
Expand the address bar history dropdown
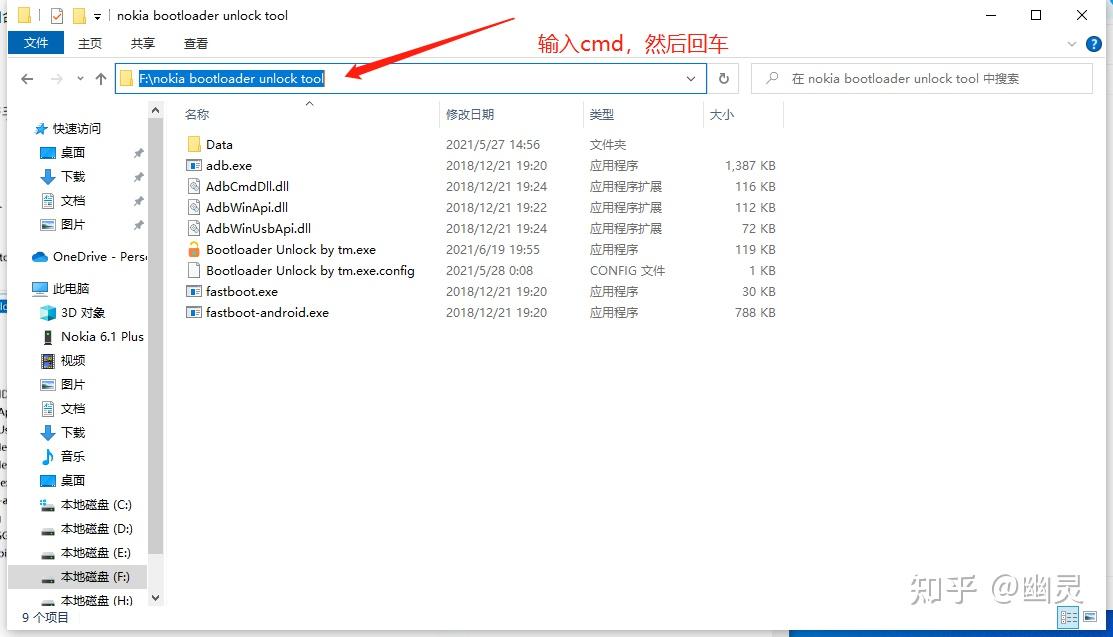pos(691,79)
